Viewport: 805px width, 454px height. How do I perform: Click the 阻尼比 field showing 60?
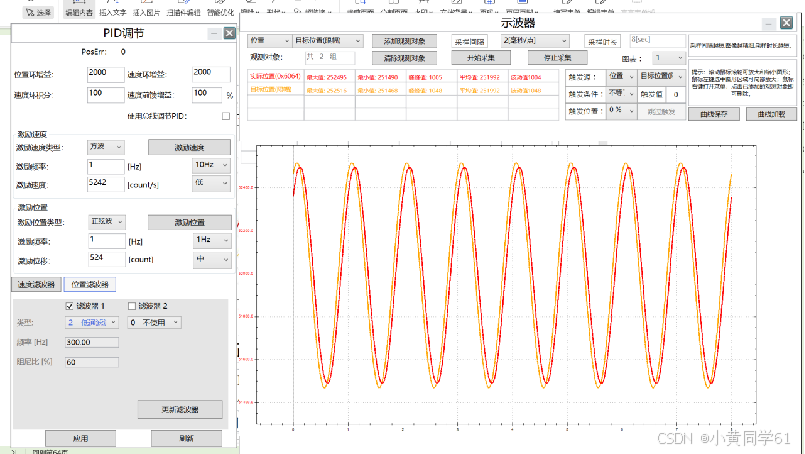(x=92, y=362)
